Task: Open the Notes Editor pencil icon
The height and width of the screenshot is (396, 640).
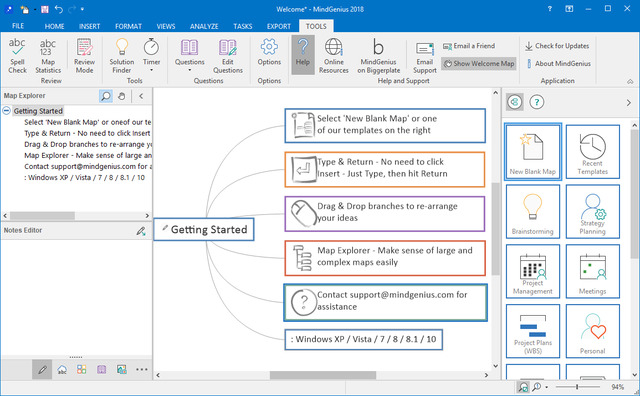Action: [x=141, y=231]
